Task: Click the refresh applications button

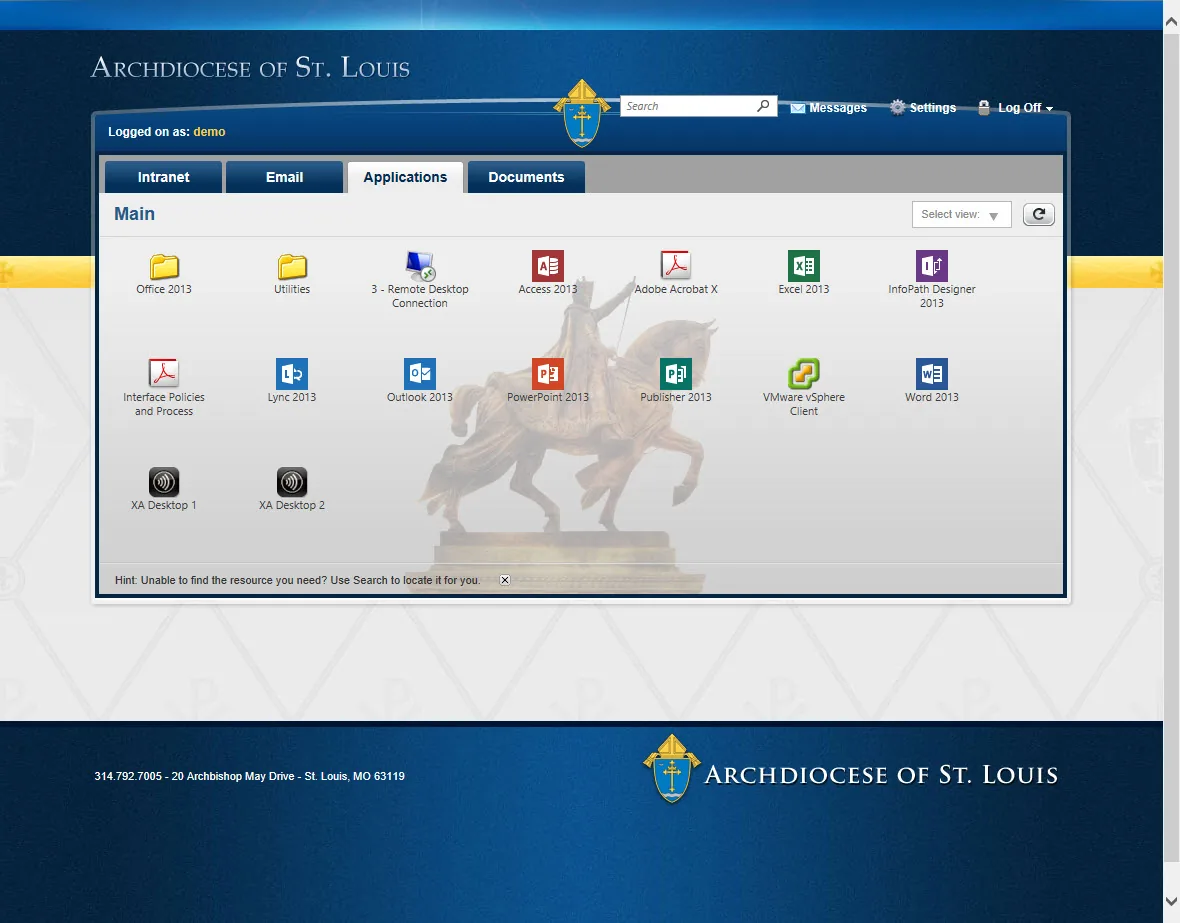Action: [x=1039, y=215]
